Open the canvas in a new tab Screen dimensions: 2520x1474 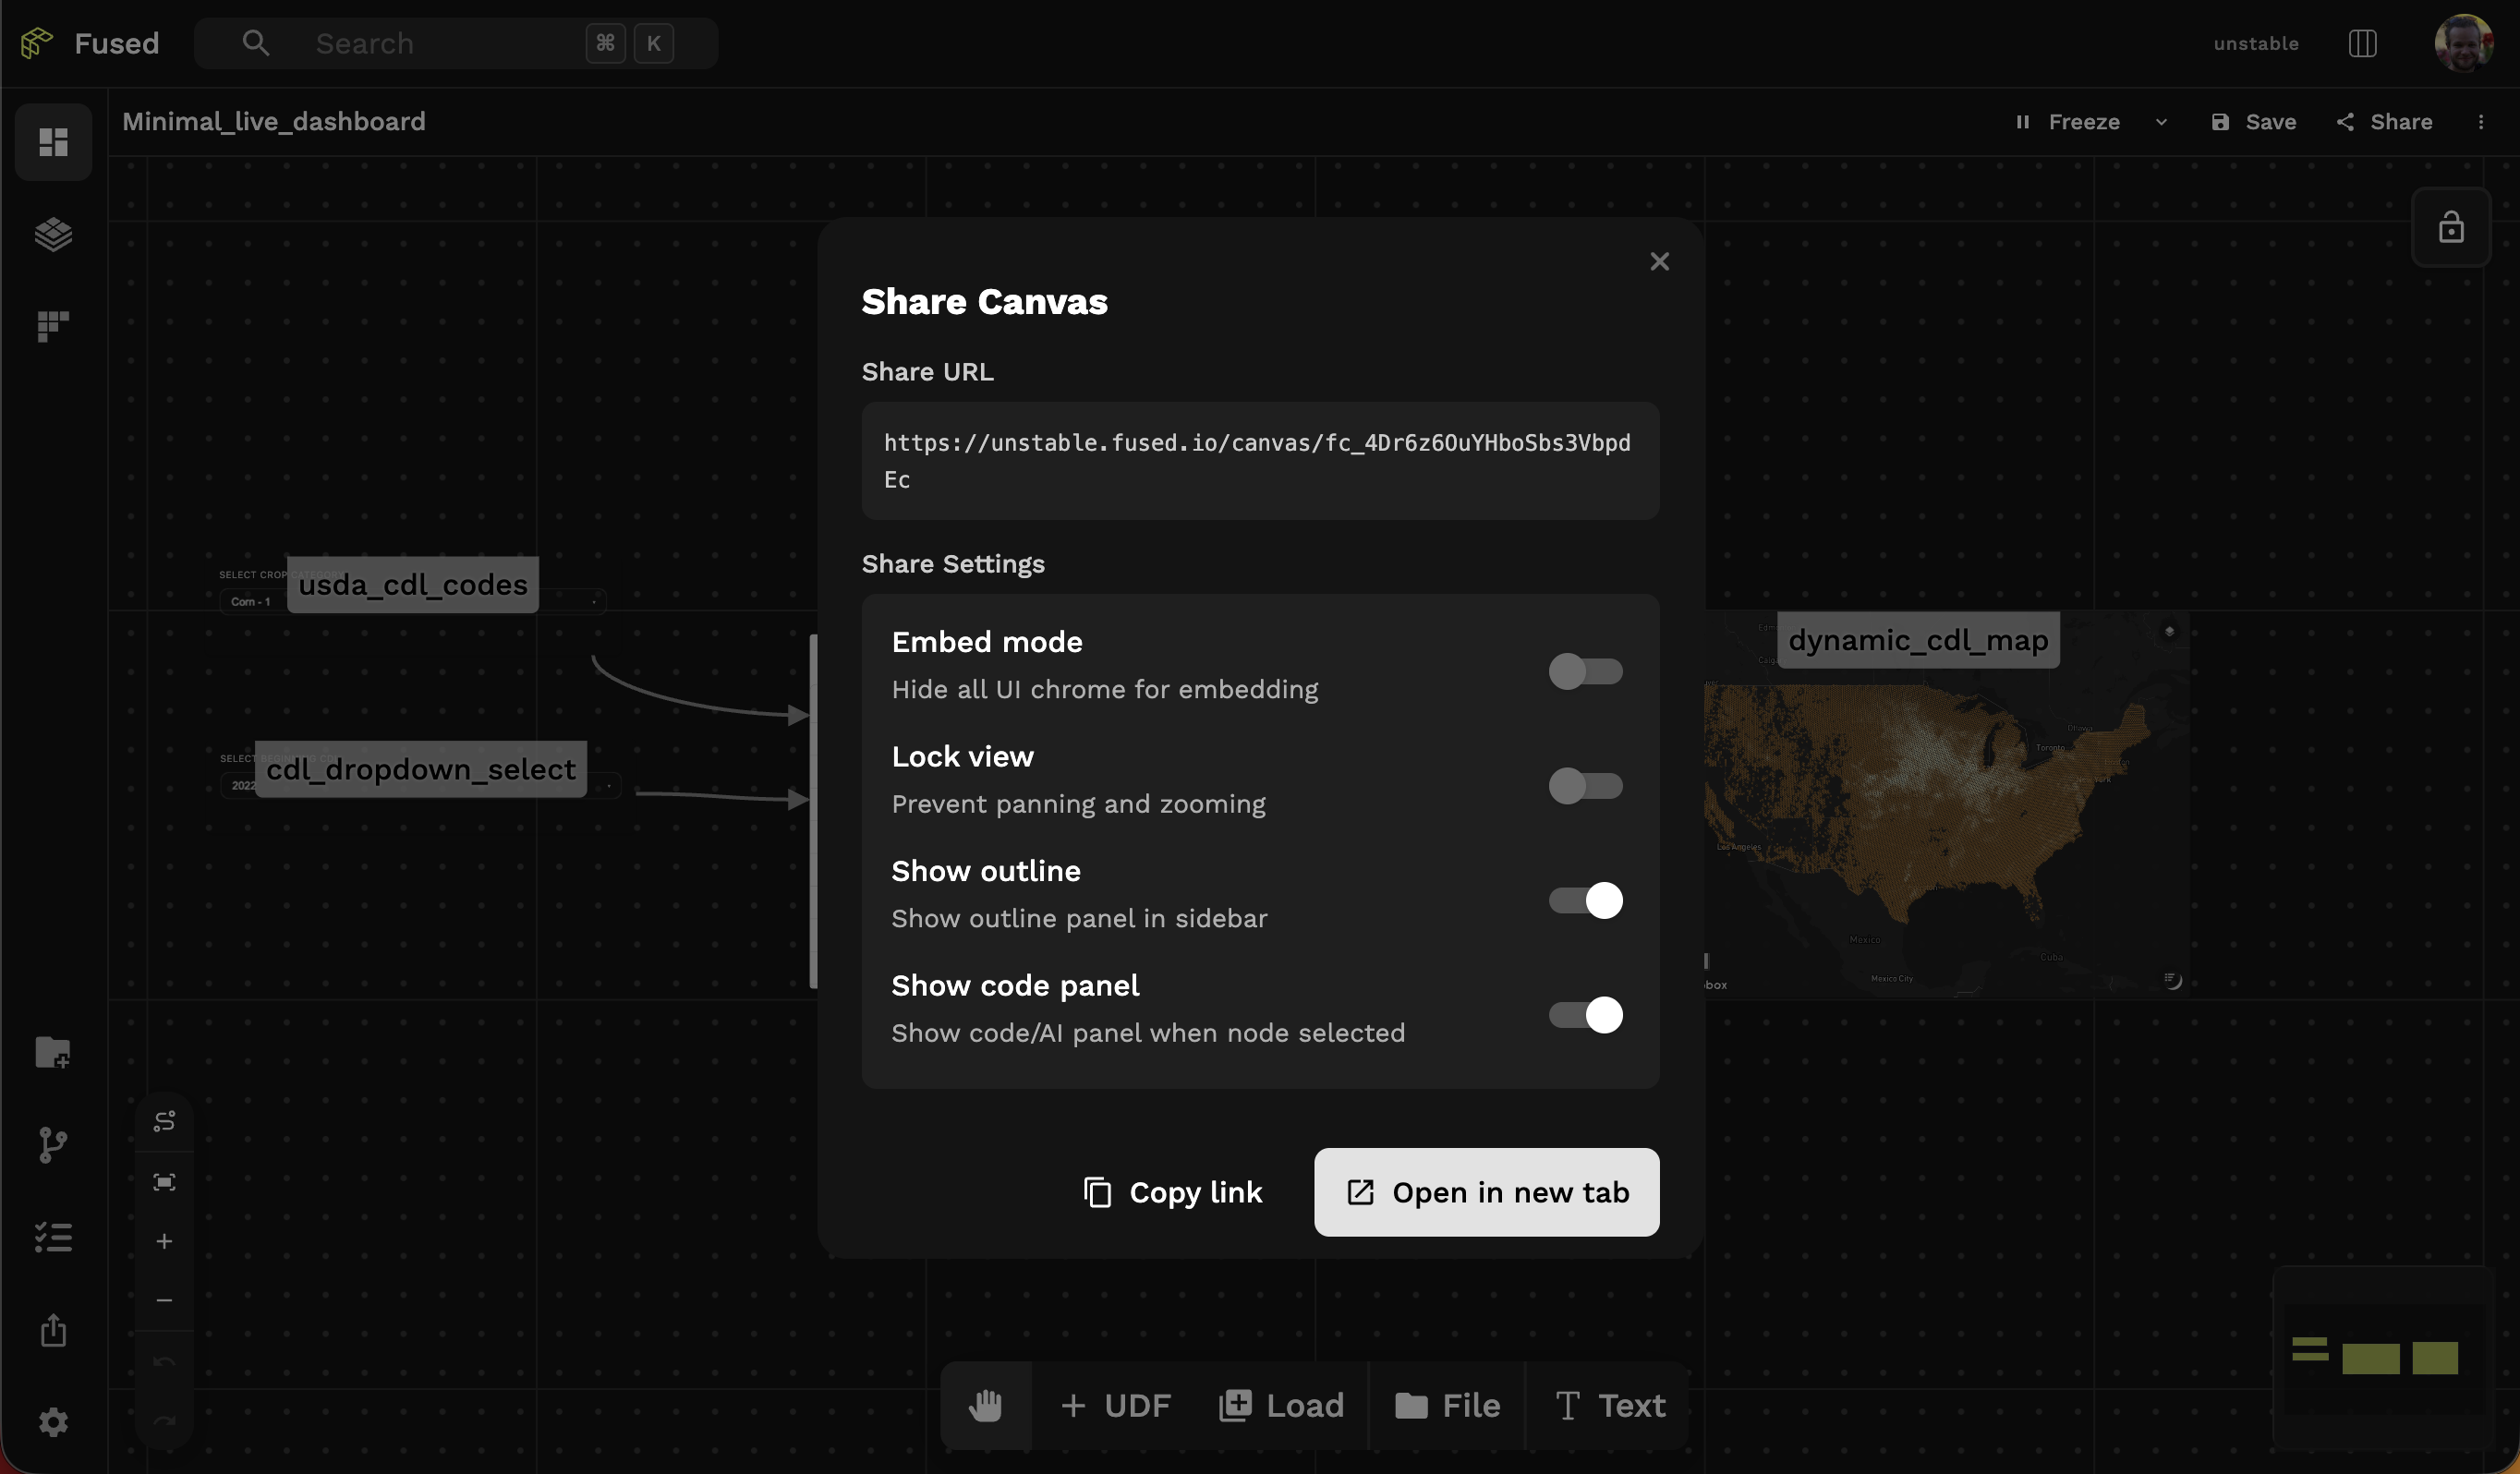pos(1486,1192)
